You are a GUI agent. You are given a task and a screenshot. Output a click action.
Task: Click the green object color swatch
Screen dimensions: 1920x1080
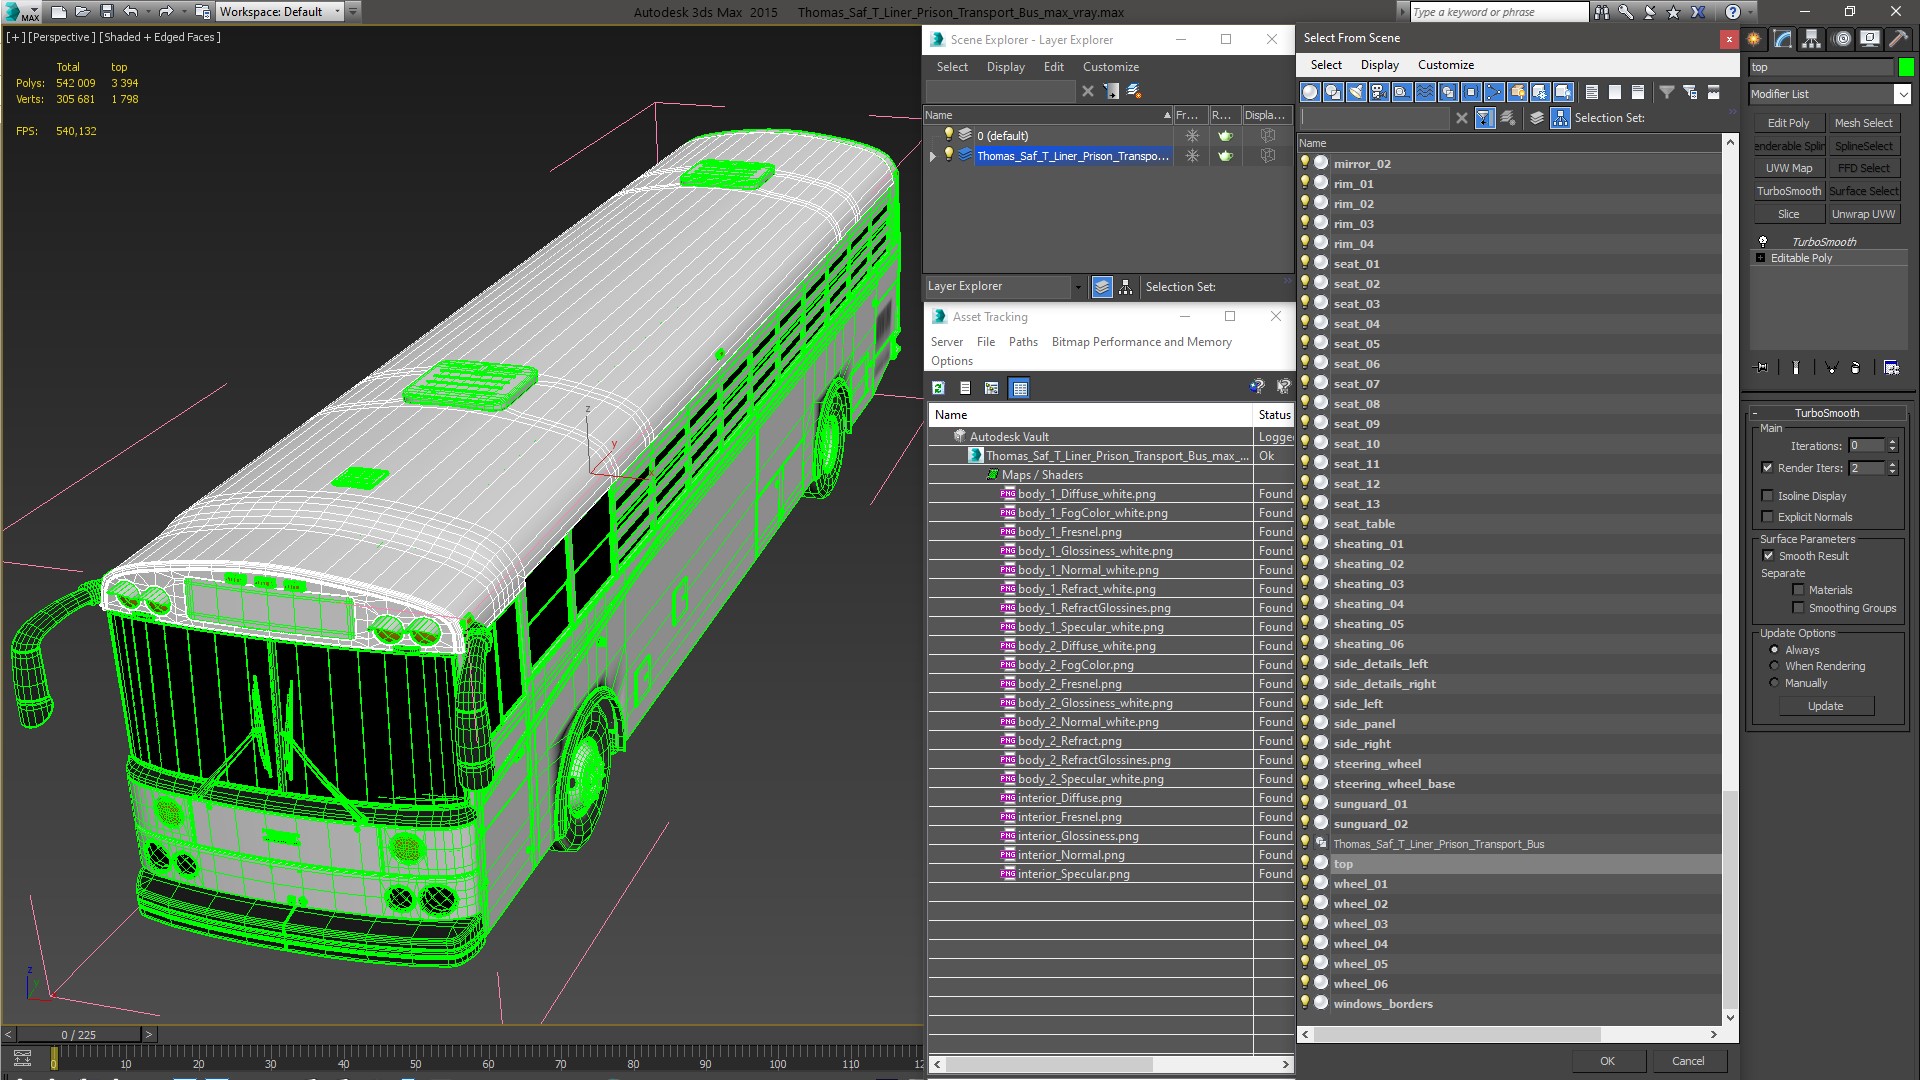(x=1906, y=67)
